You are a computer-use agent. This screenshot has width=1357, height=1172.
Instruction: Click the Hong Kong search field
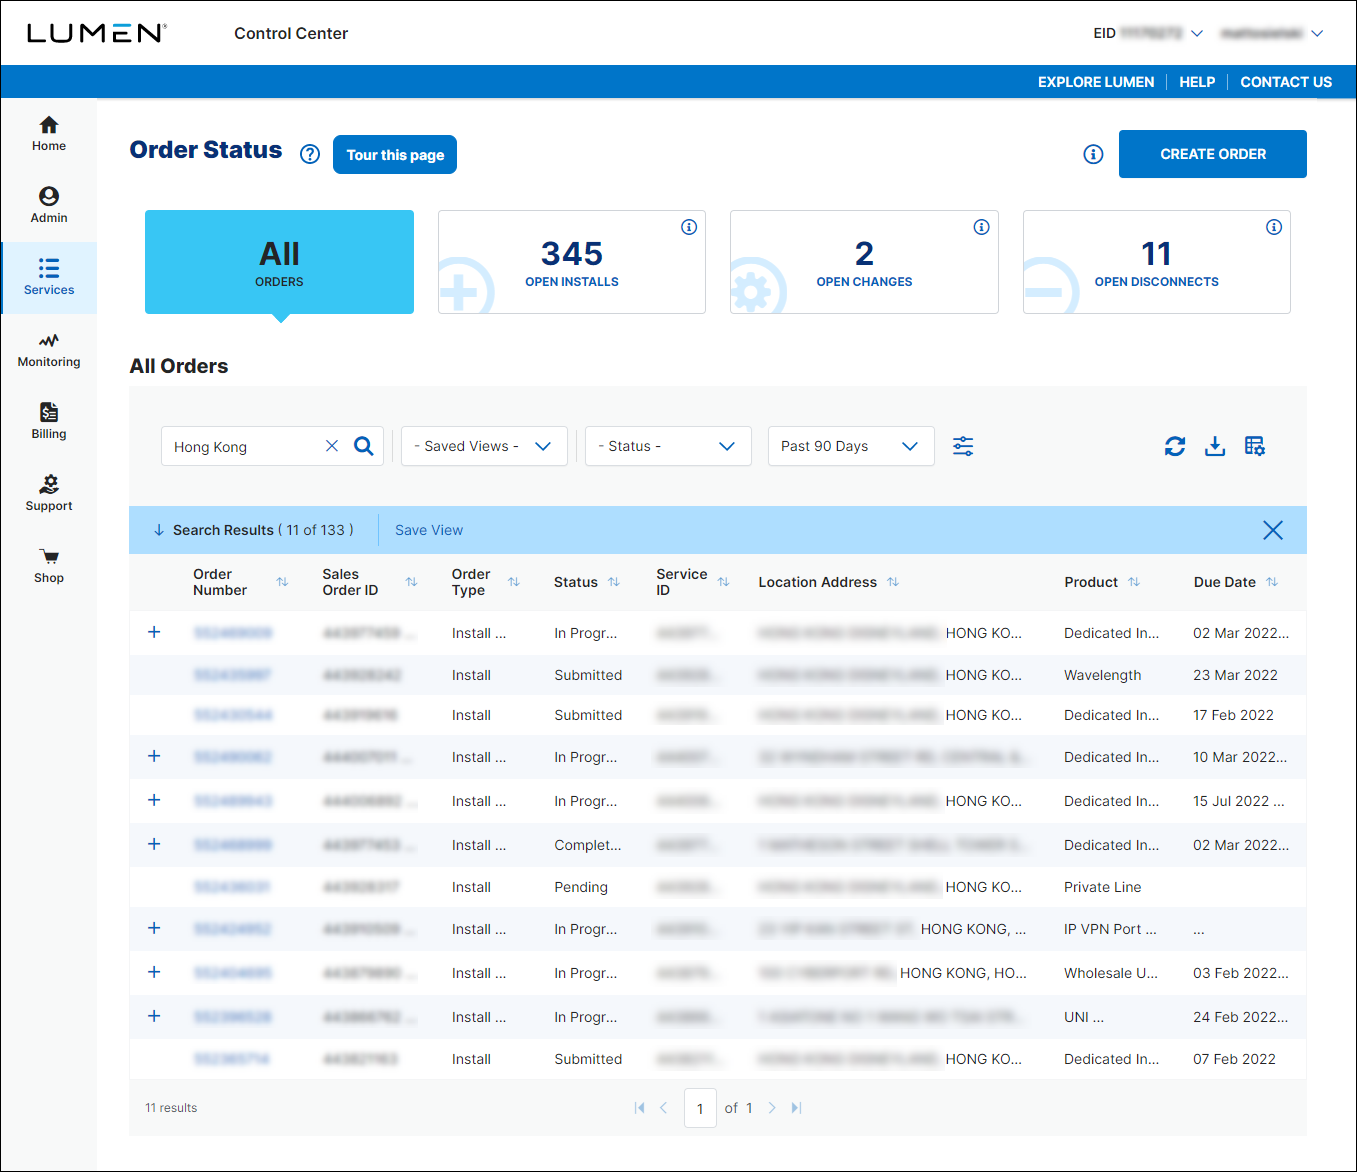(x=245, y=446)
